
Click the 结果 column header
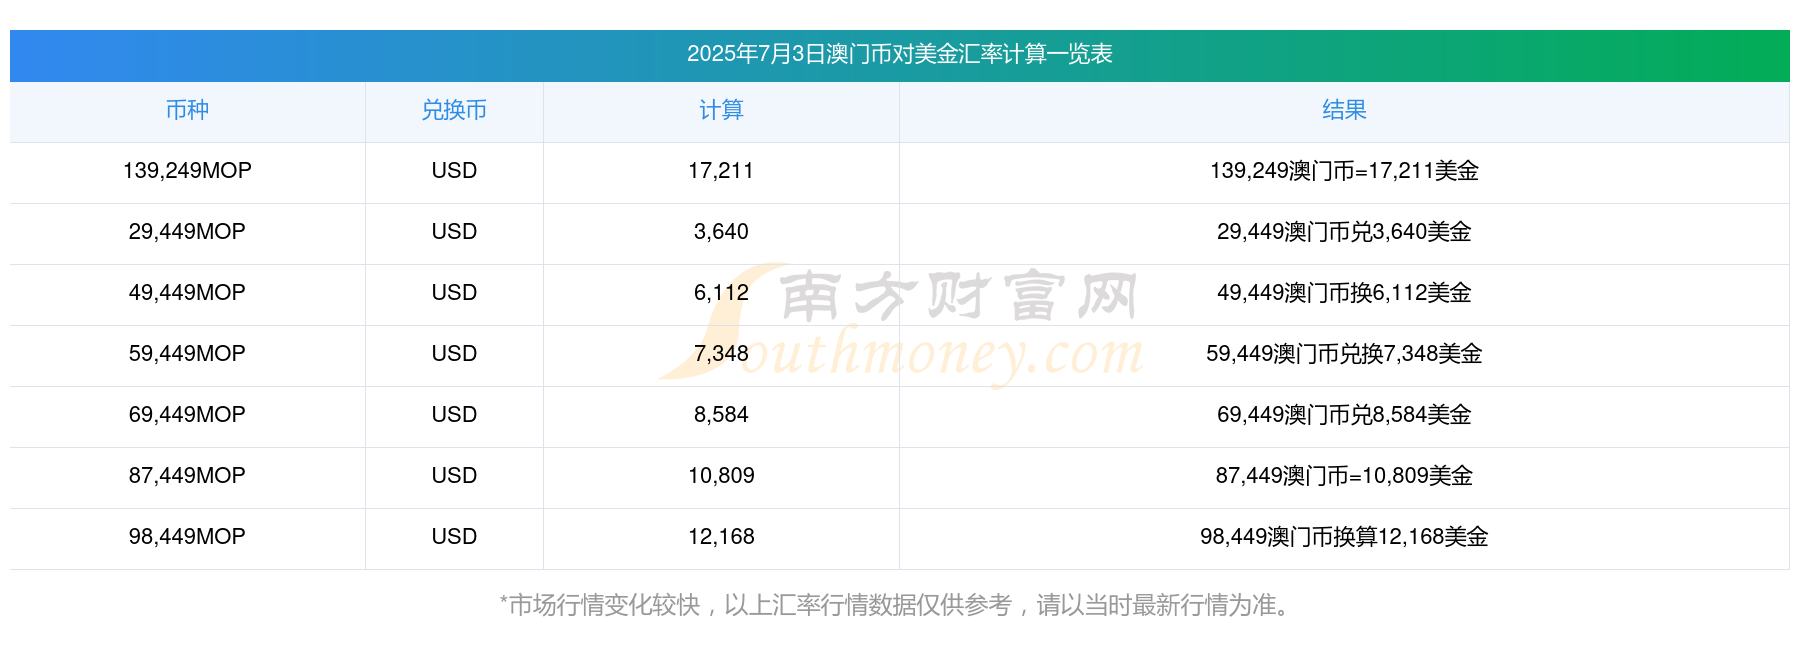point(1344,110)
